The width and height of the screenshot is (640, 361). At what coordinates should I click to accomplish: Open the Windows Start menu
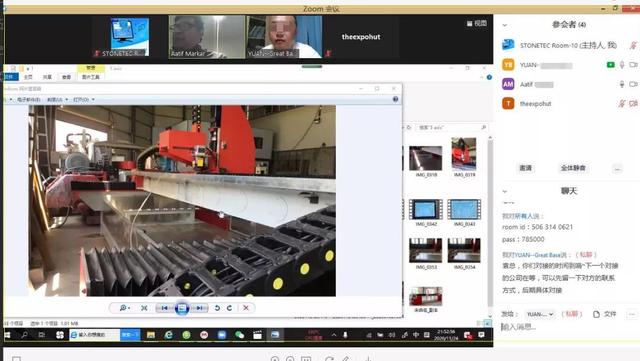(x=7, y=335)
